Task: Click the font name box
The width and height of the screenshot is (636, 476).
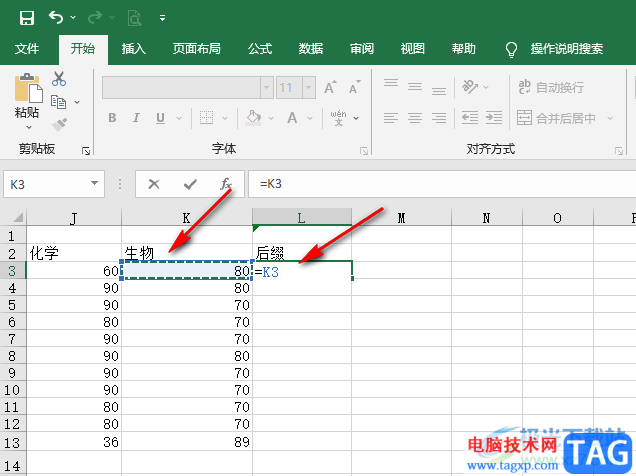Action: [x=181, y=88]
